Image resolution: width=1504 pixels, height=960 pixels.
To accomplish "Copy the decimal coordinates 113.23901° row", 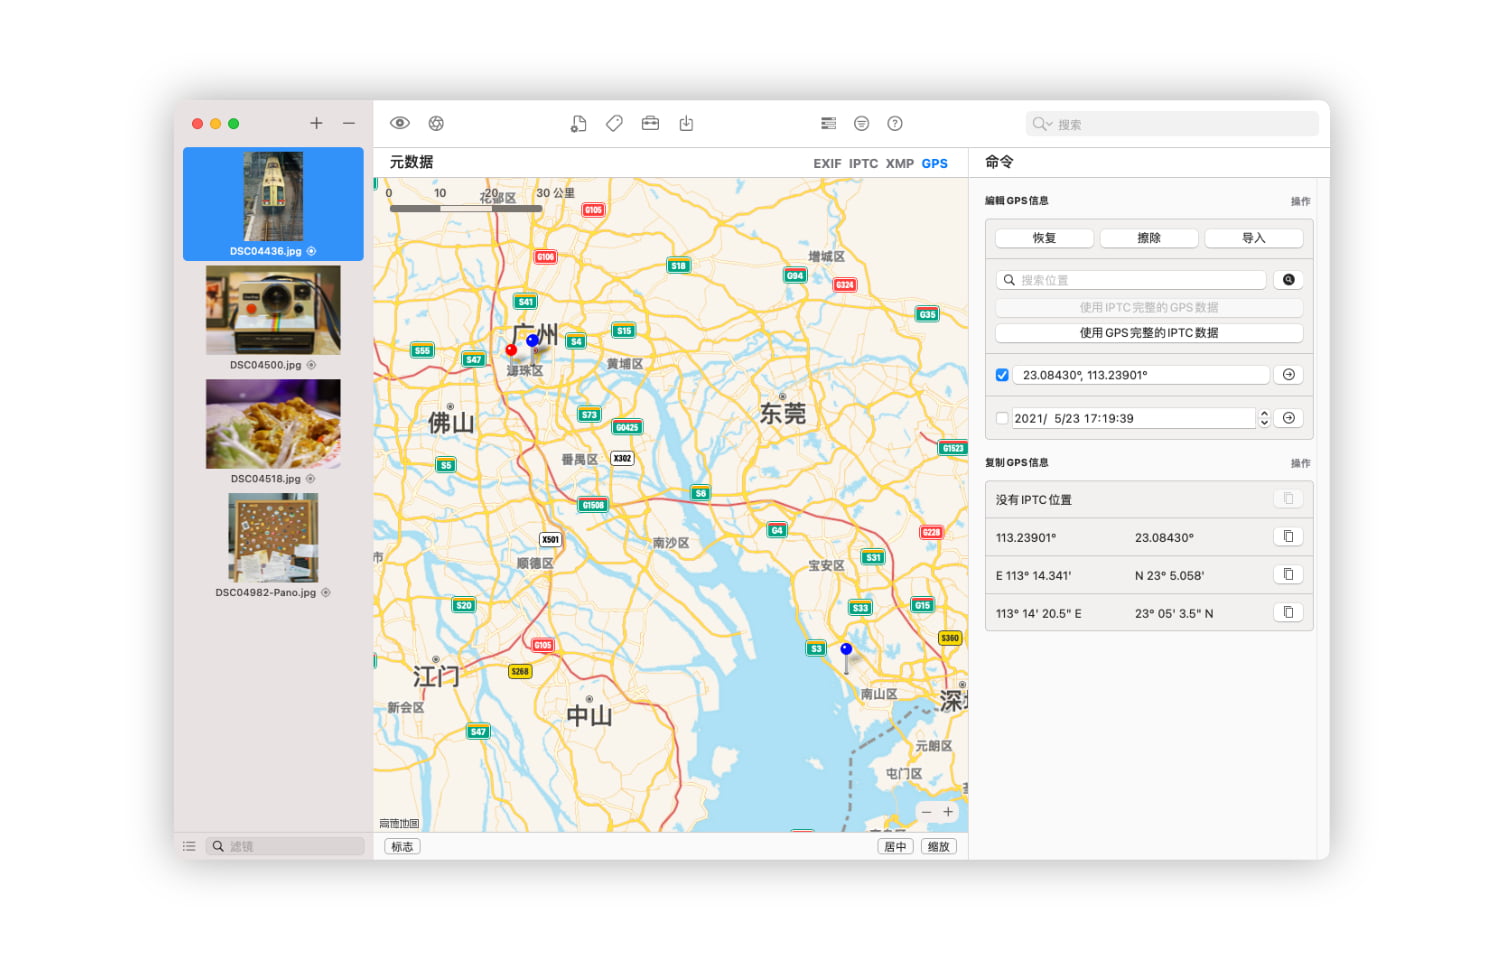I will pos(1288,537).
